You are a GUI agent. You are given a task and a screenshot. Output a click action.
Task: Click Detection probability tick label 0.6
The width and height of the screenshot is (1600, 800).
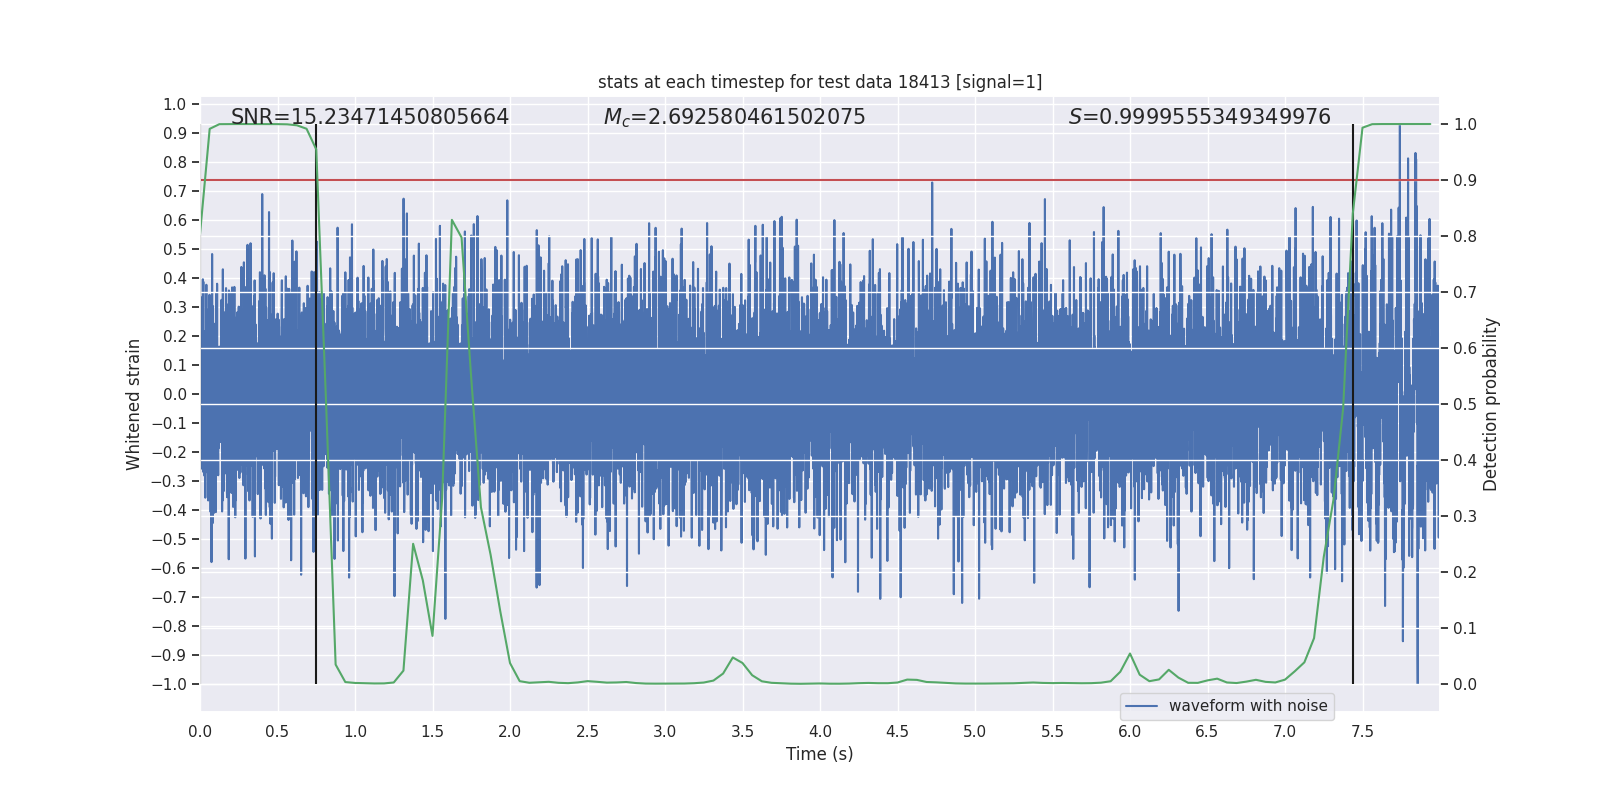coord(1465,348)
